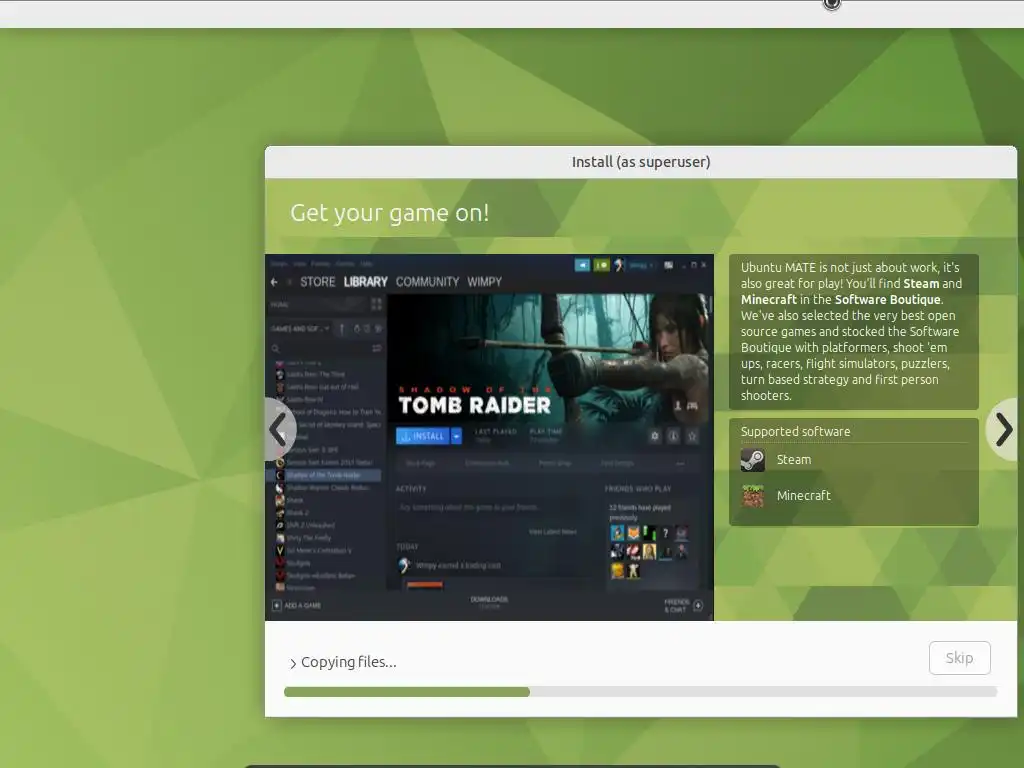Advance to the next slide with right arrow
1024x768 pixels.
pos(1004,430)
